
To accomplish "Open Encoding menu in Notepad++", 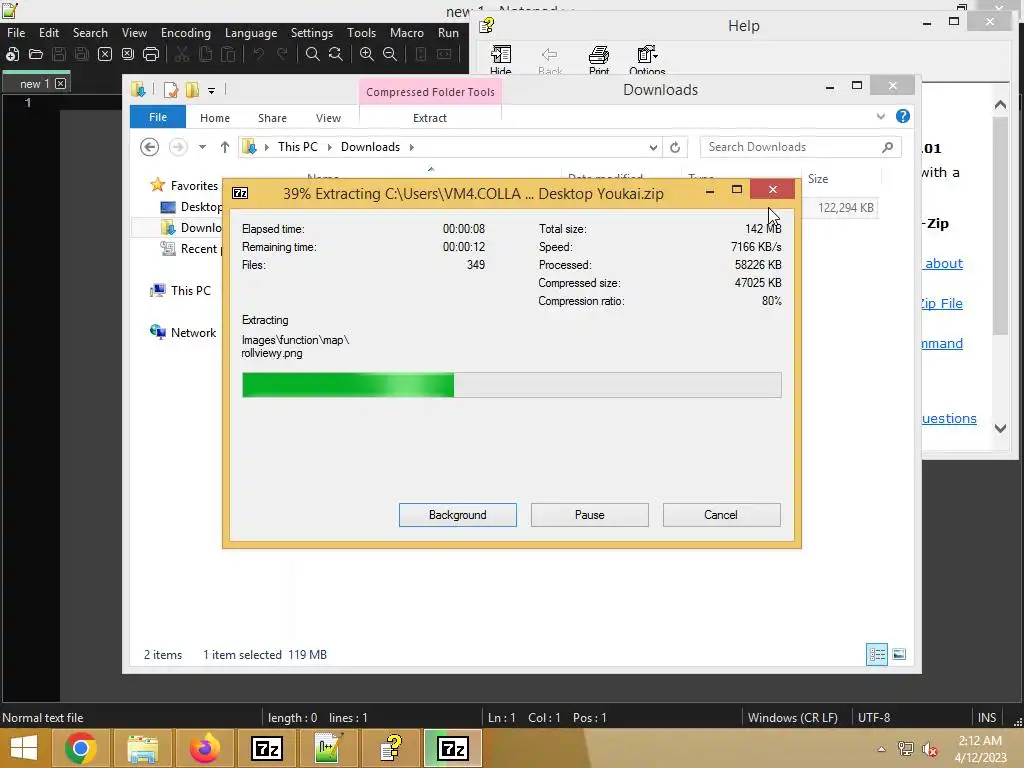I will pos(185,33).
